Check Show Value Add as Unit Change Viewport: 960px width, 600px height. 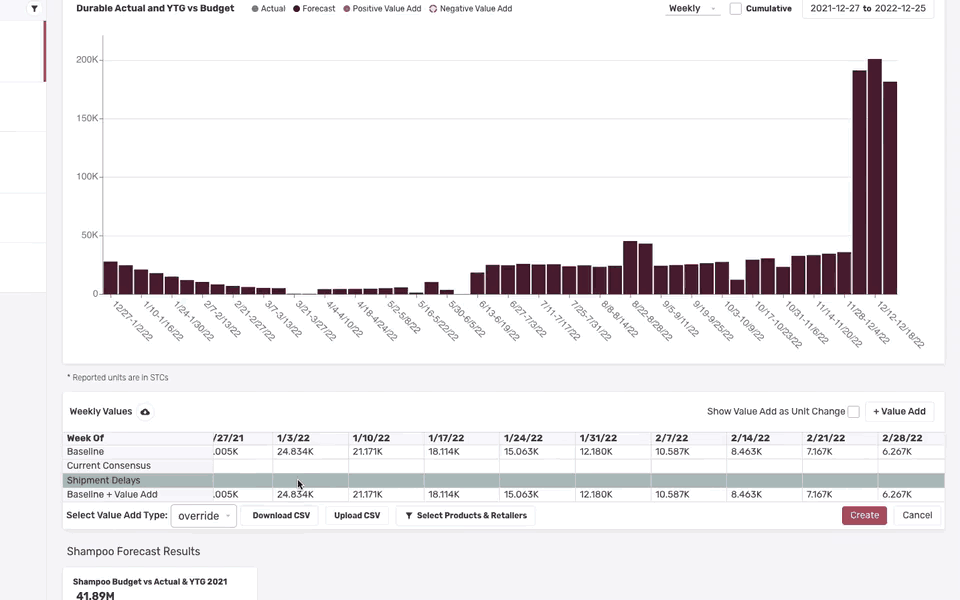[x=853, y=412]
